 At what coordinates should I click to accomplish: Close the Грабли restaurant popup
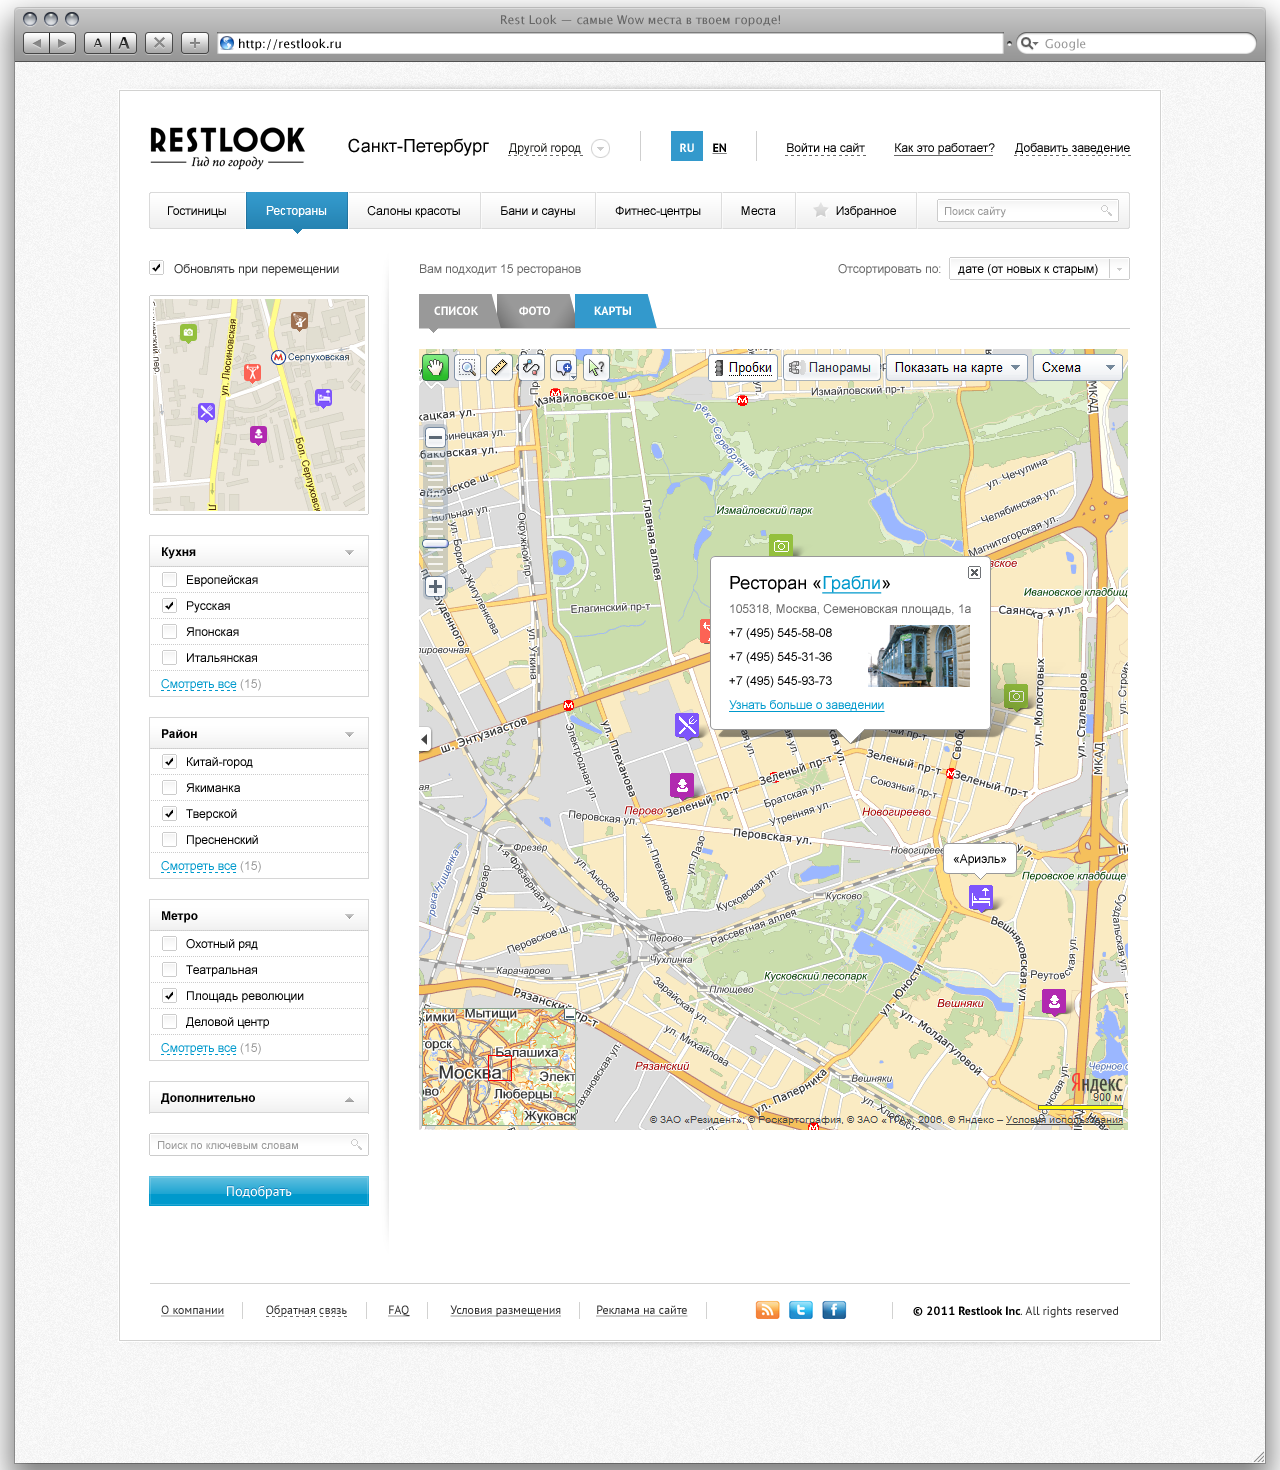click(974, 572)
